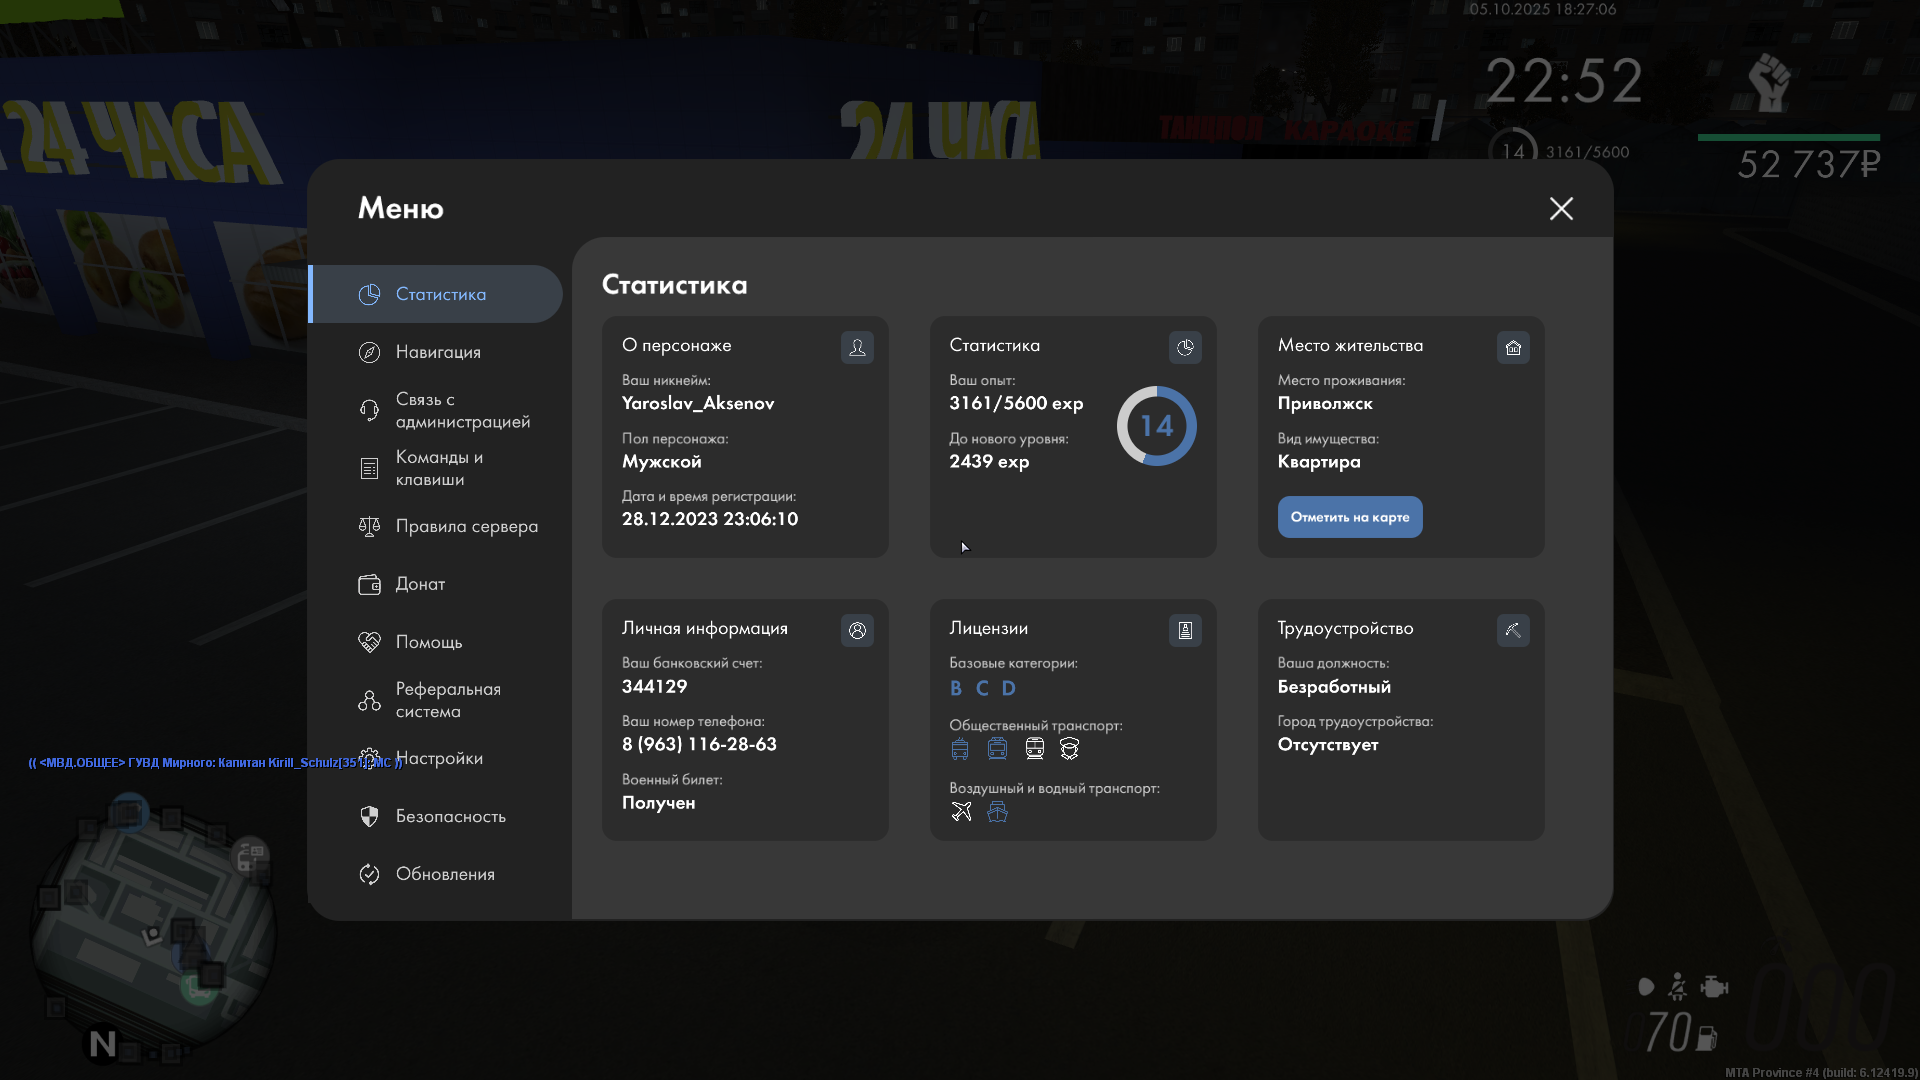Select Безопасность in the sidebar
The height and width of the screenshot is (1080, 1920).
450,816
